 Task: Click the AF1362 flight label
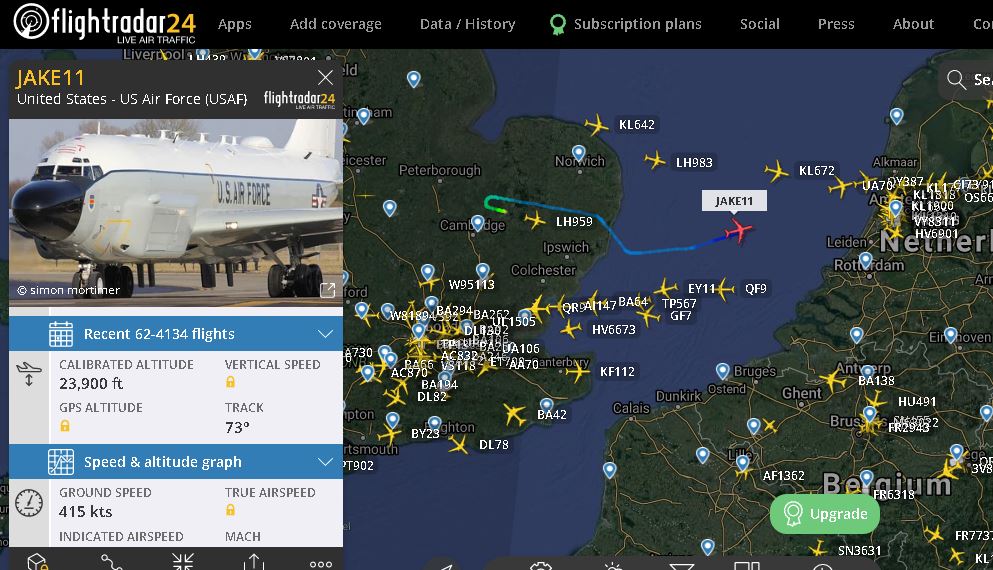click(783, 475)
